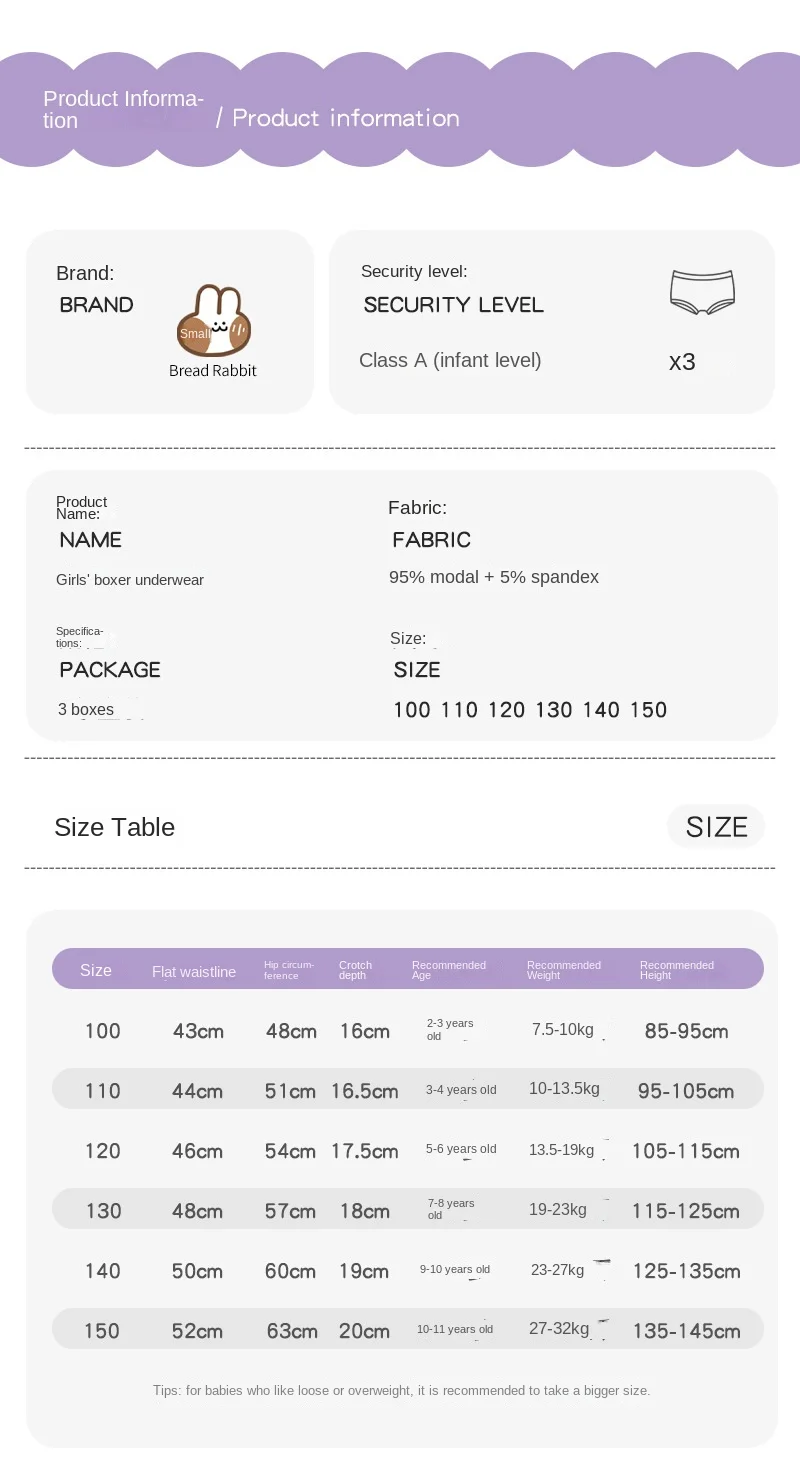
Task: Click the Flat waistline column header
Action: [x=194, y=972]
